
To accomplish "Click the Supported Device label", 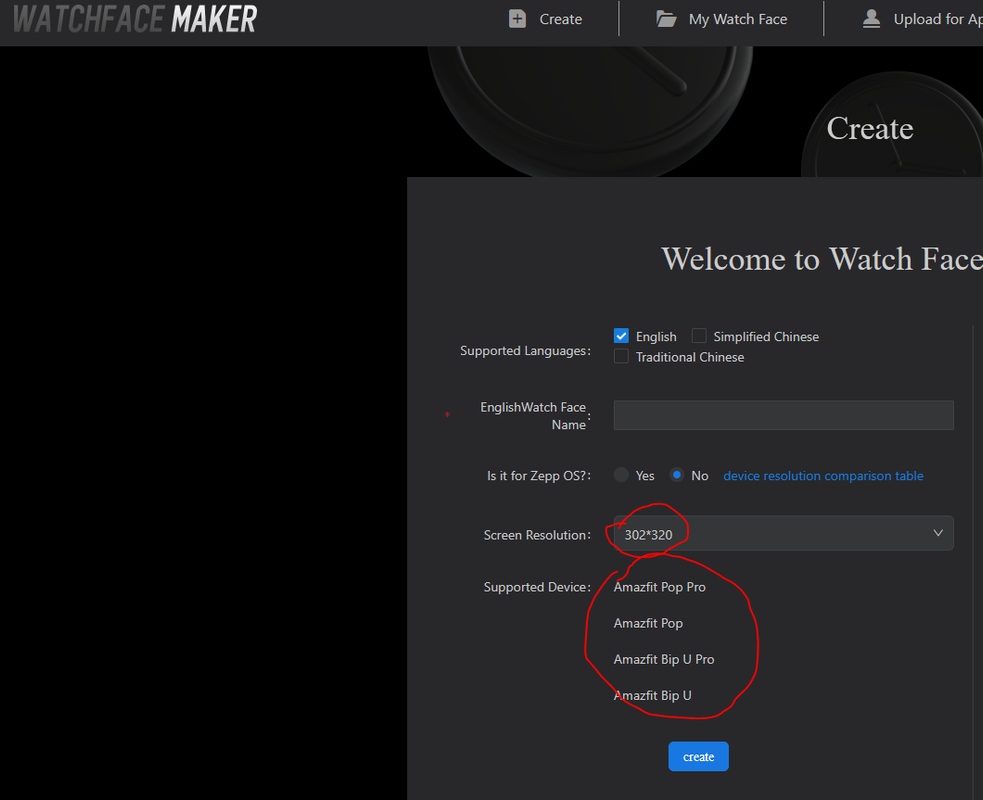I will point(537,587).
